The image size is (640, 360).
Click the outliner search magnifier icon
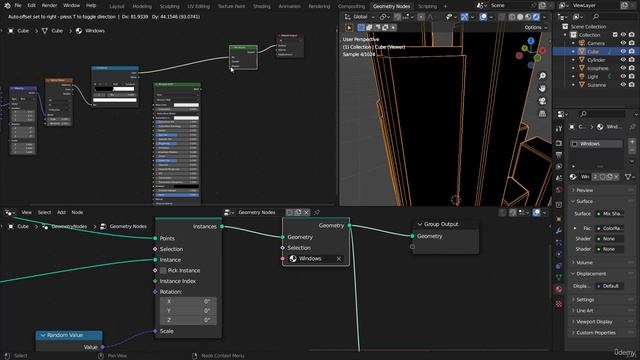coord(596,17)
